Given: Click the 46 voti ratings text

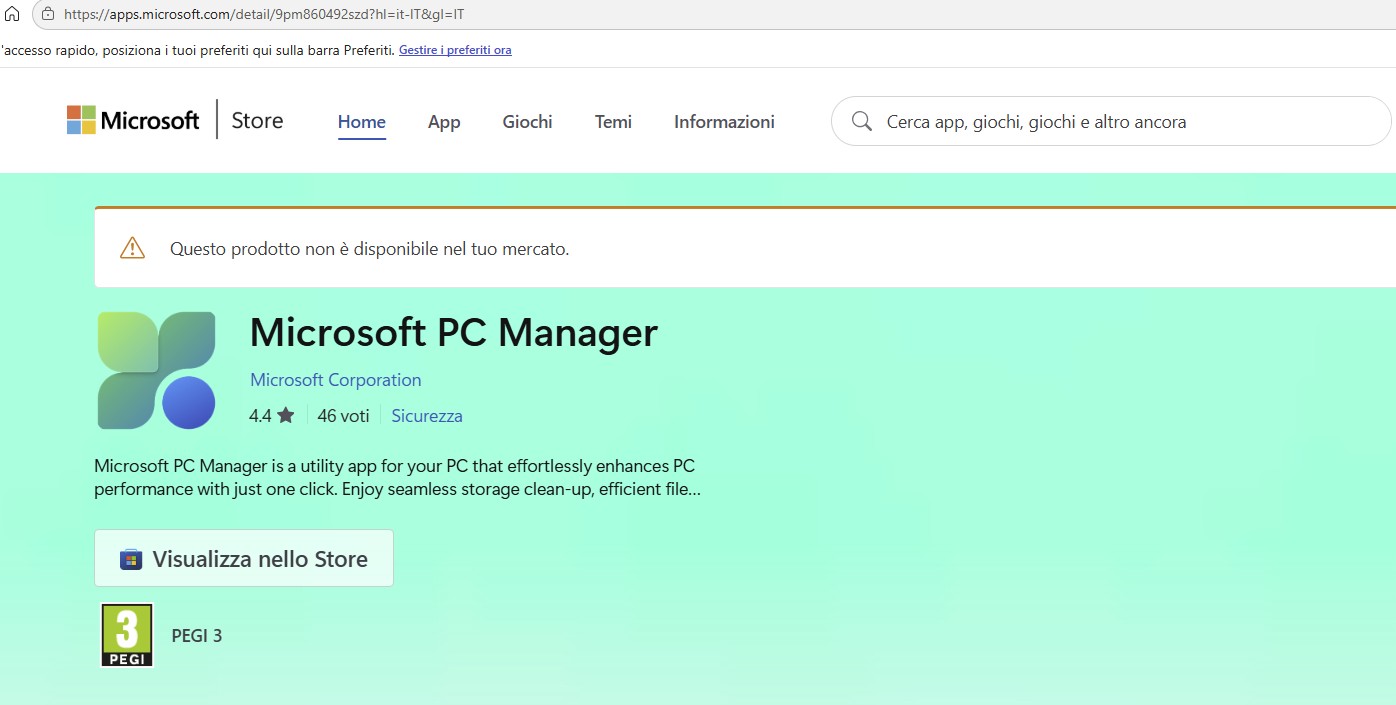Looking at the screenshot, I should (343, 416).
